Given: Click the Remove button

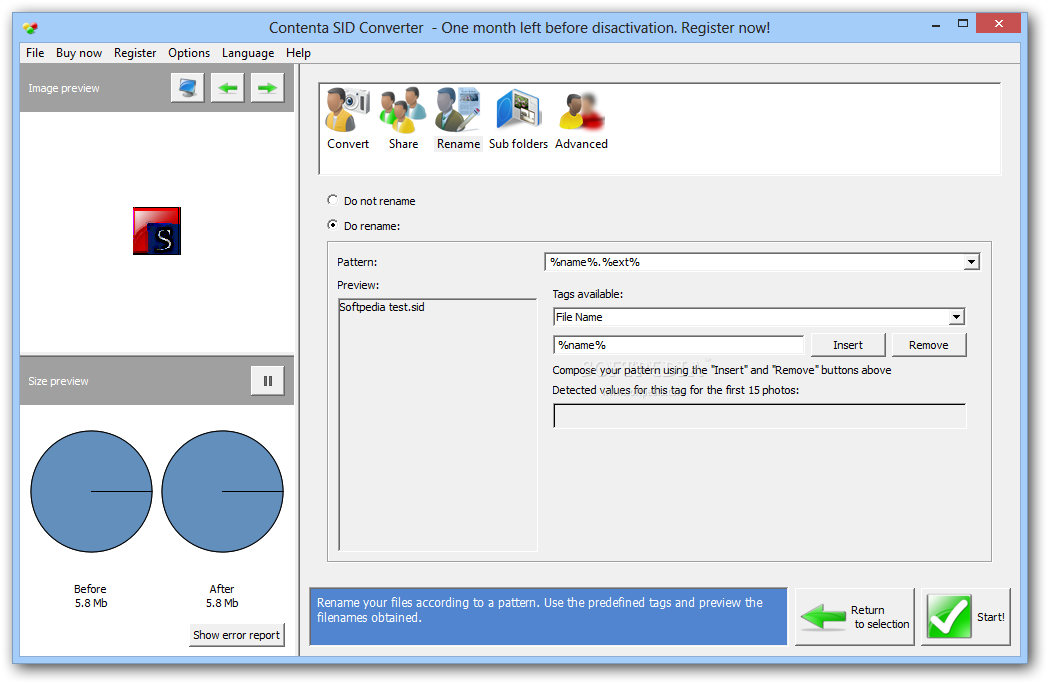Looking at the screenshot, I should (929, 345).
